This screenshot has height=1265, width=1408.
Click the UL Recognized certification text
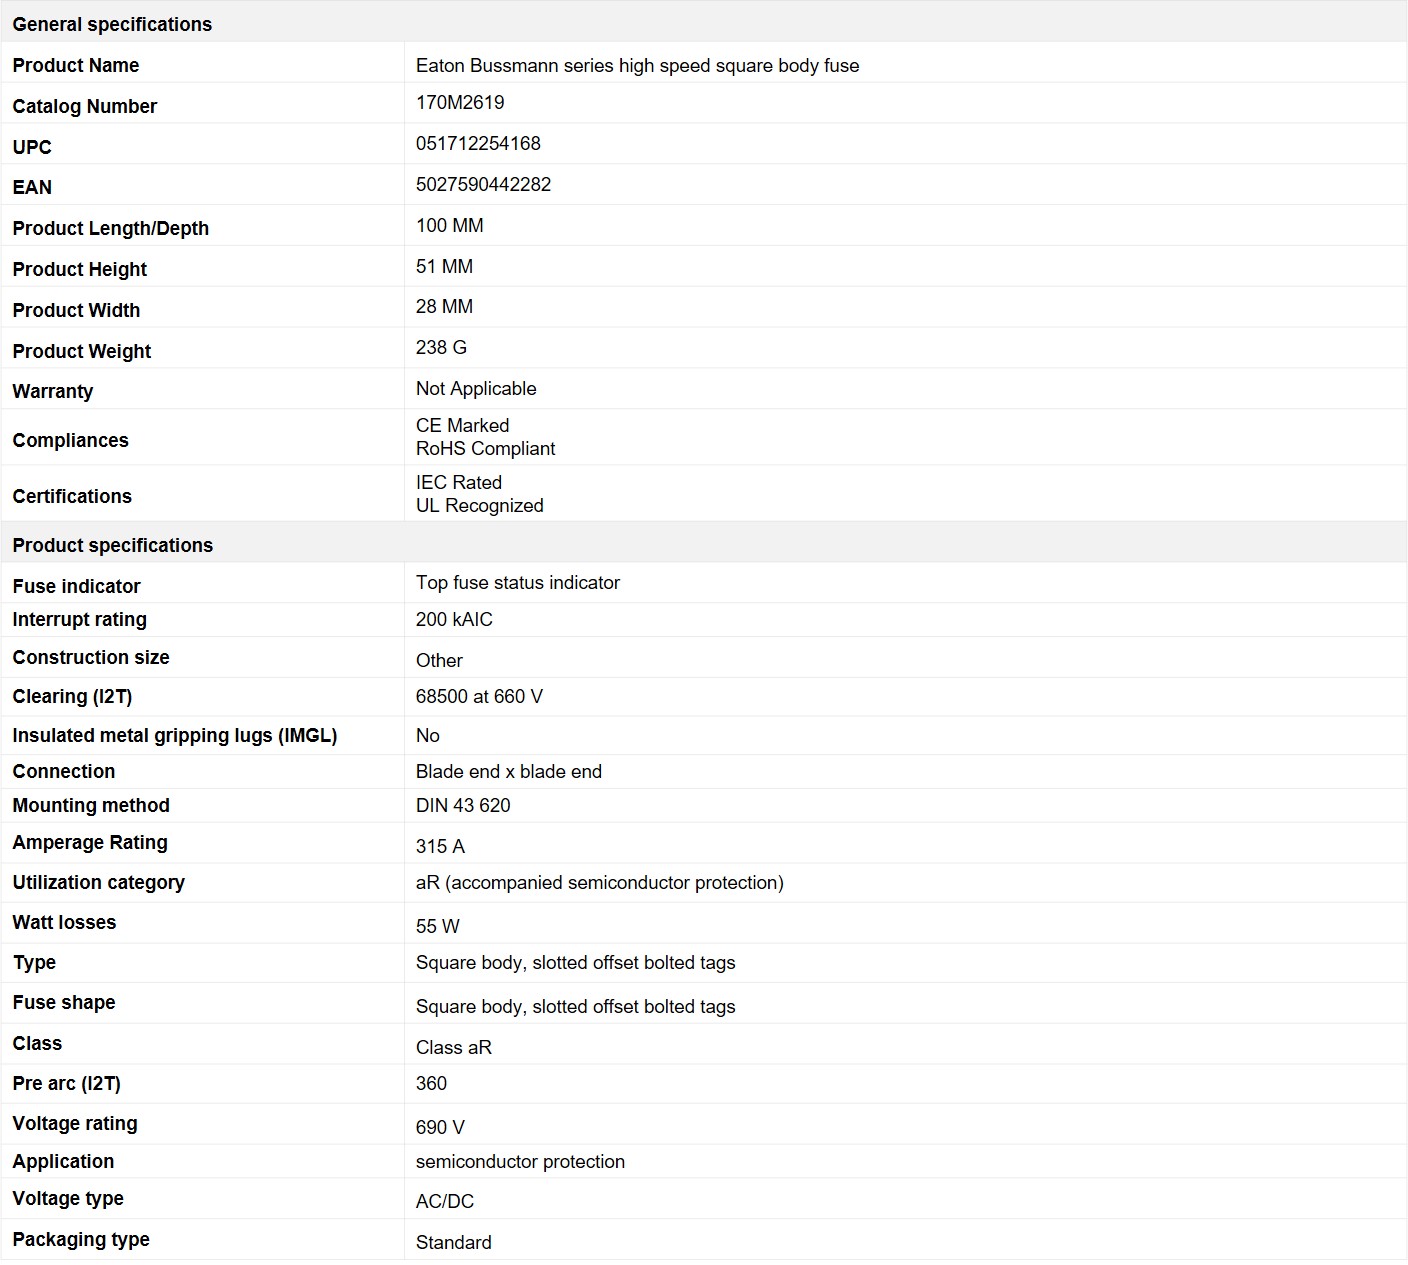479,505
